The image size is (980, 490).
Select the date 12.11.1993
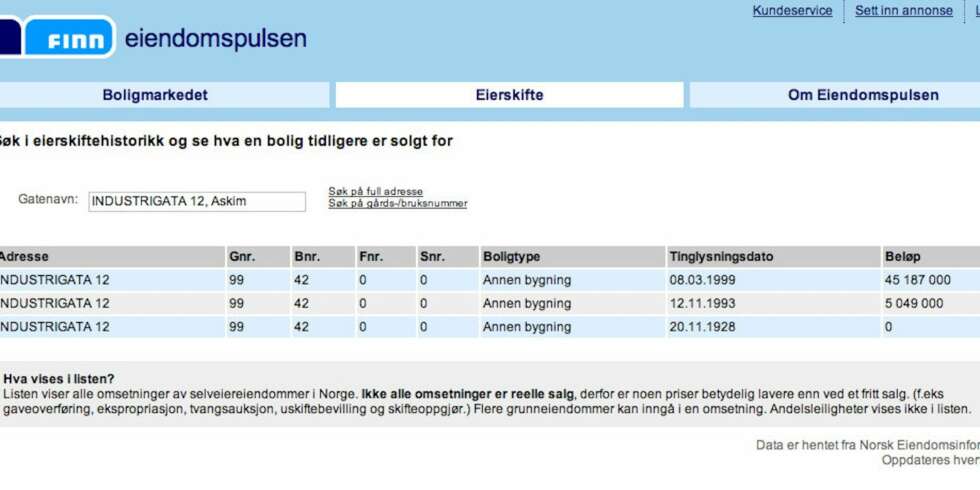click(702, 304)
